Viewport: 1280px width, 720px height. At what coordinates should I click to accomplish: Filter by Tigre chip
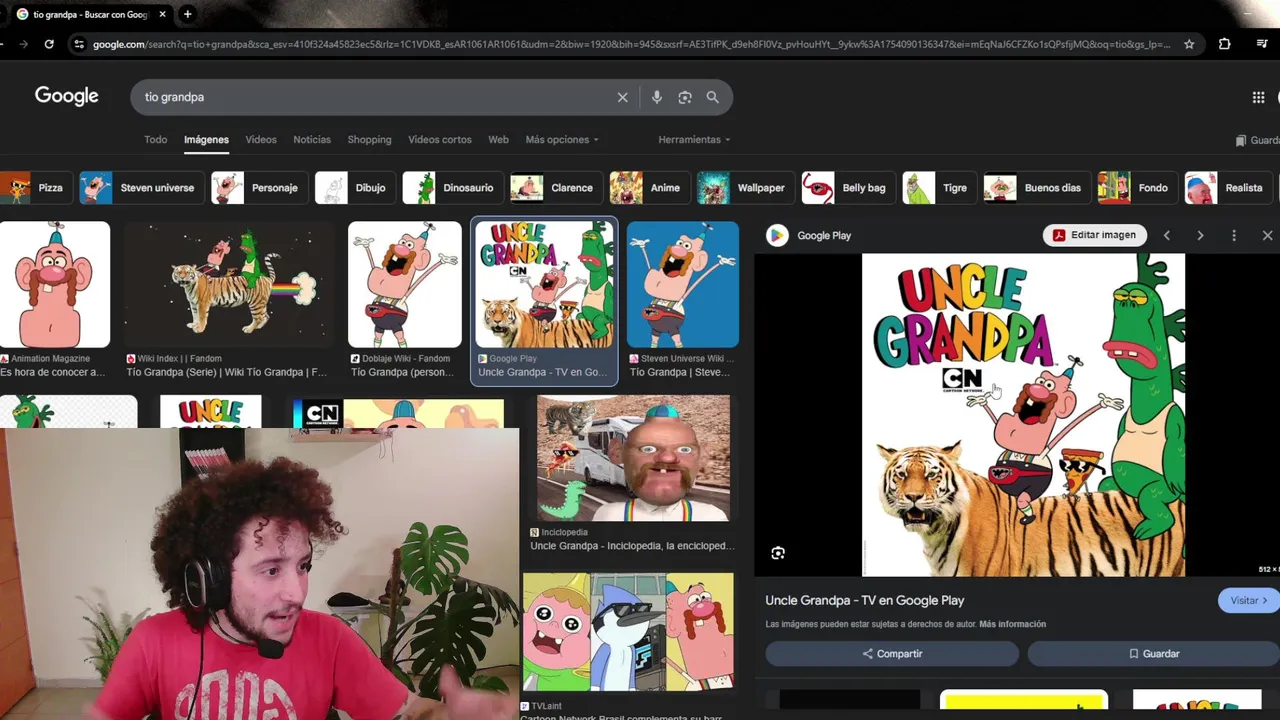pos(940,188)
